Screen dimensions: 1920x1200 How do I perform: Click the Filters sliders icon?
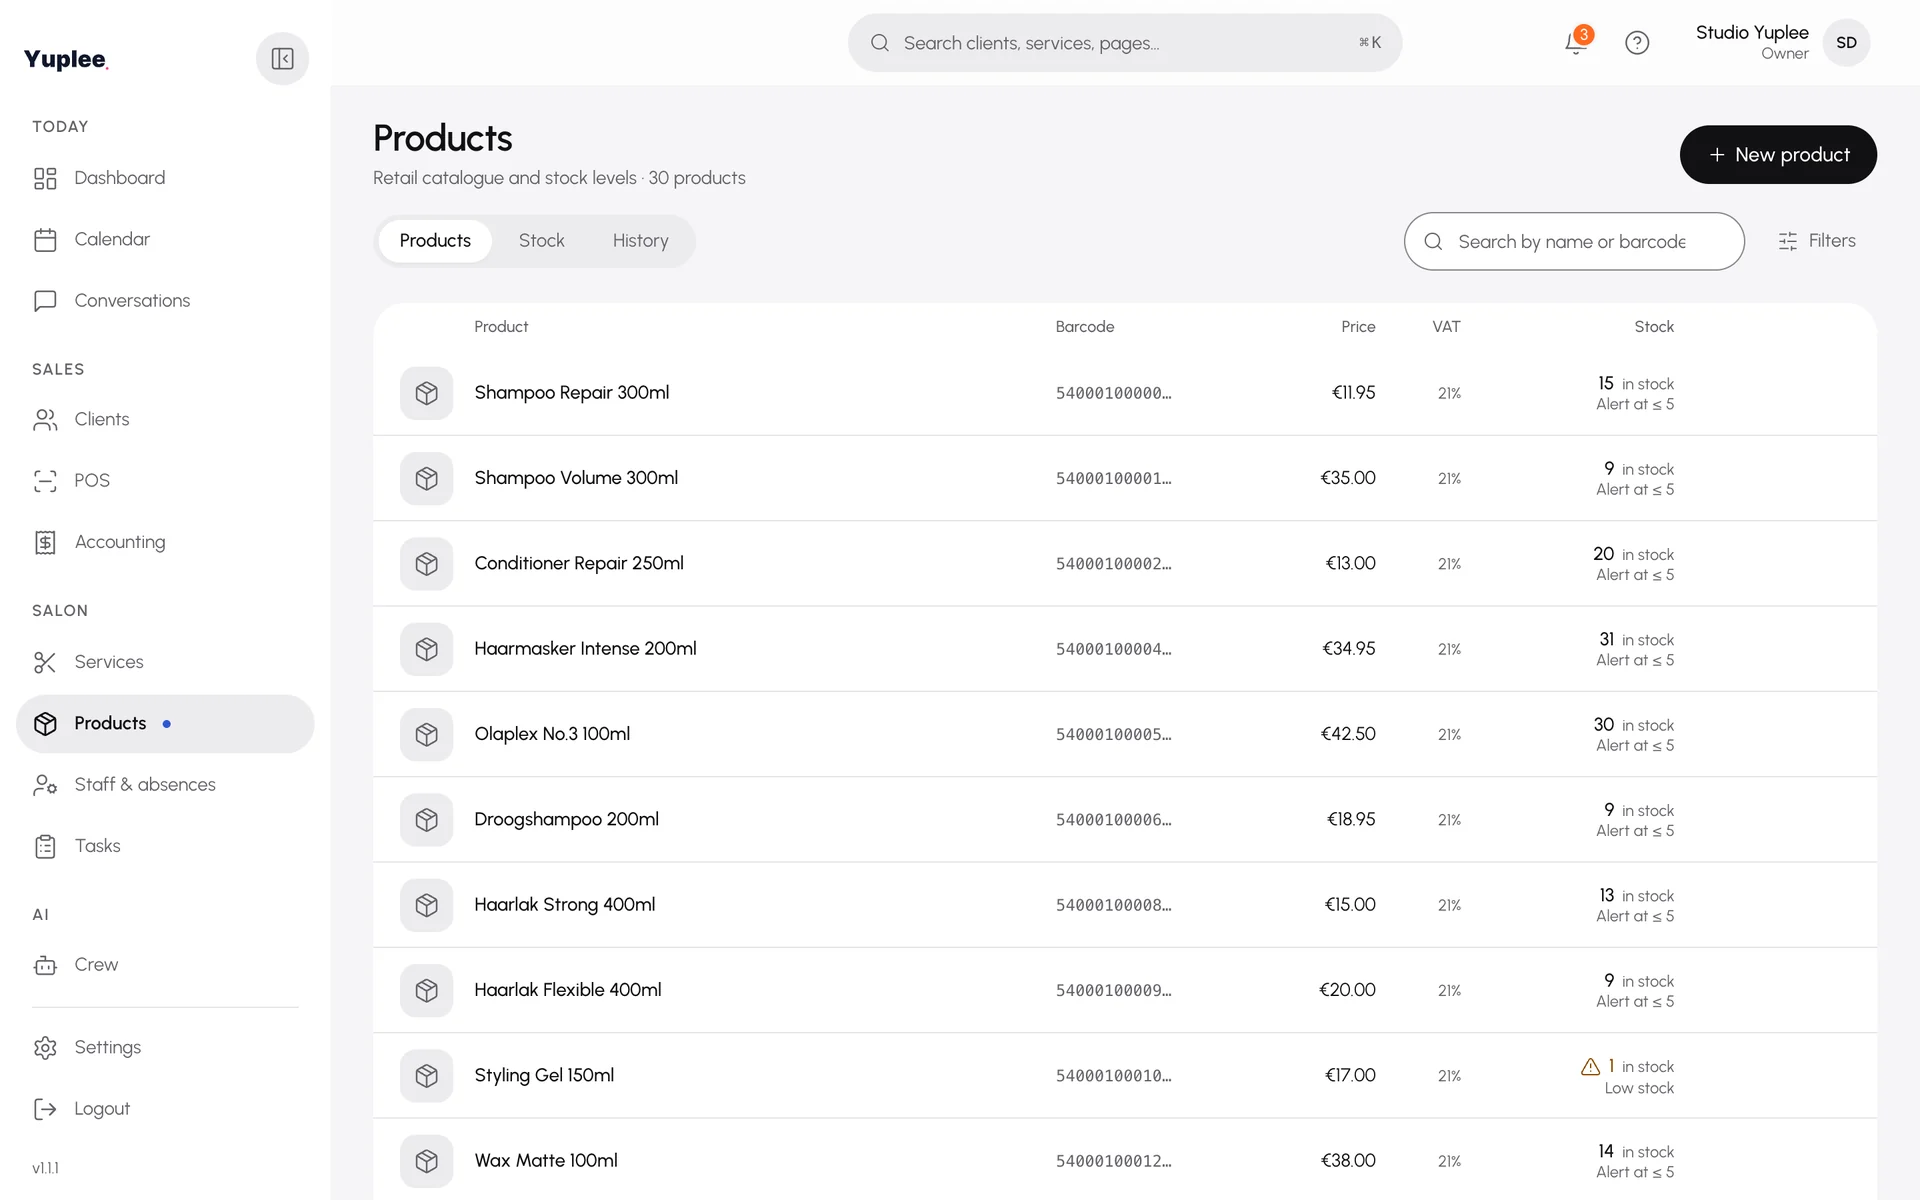click(x=1788, y=241)
